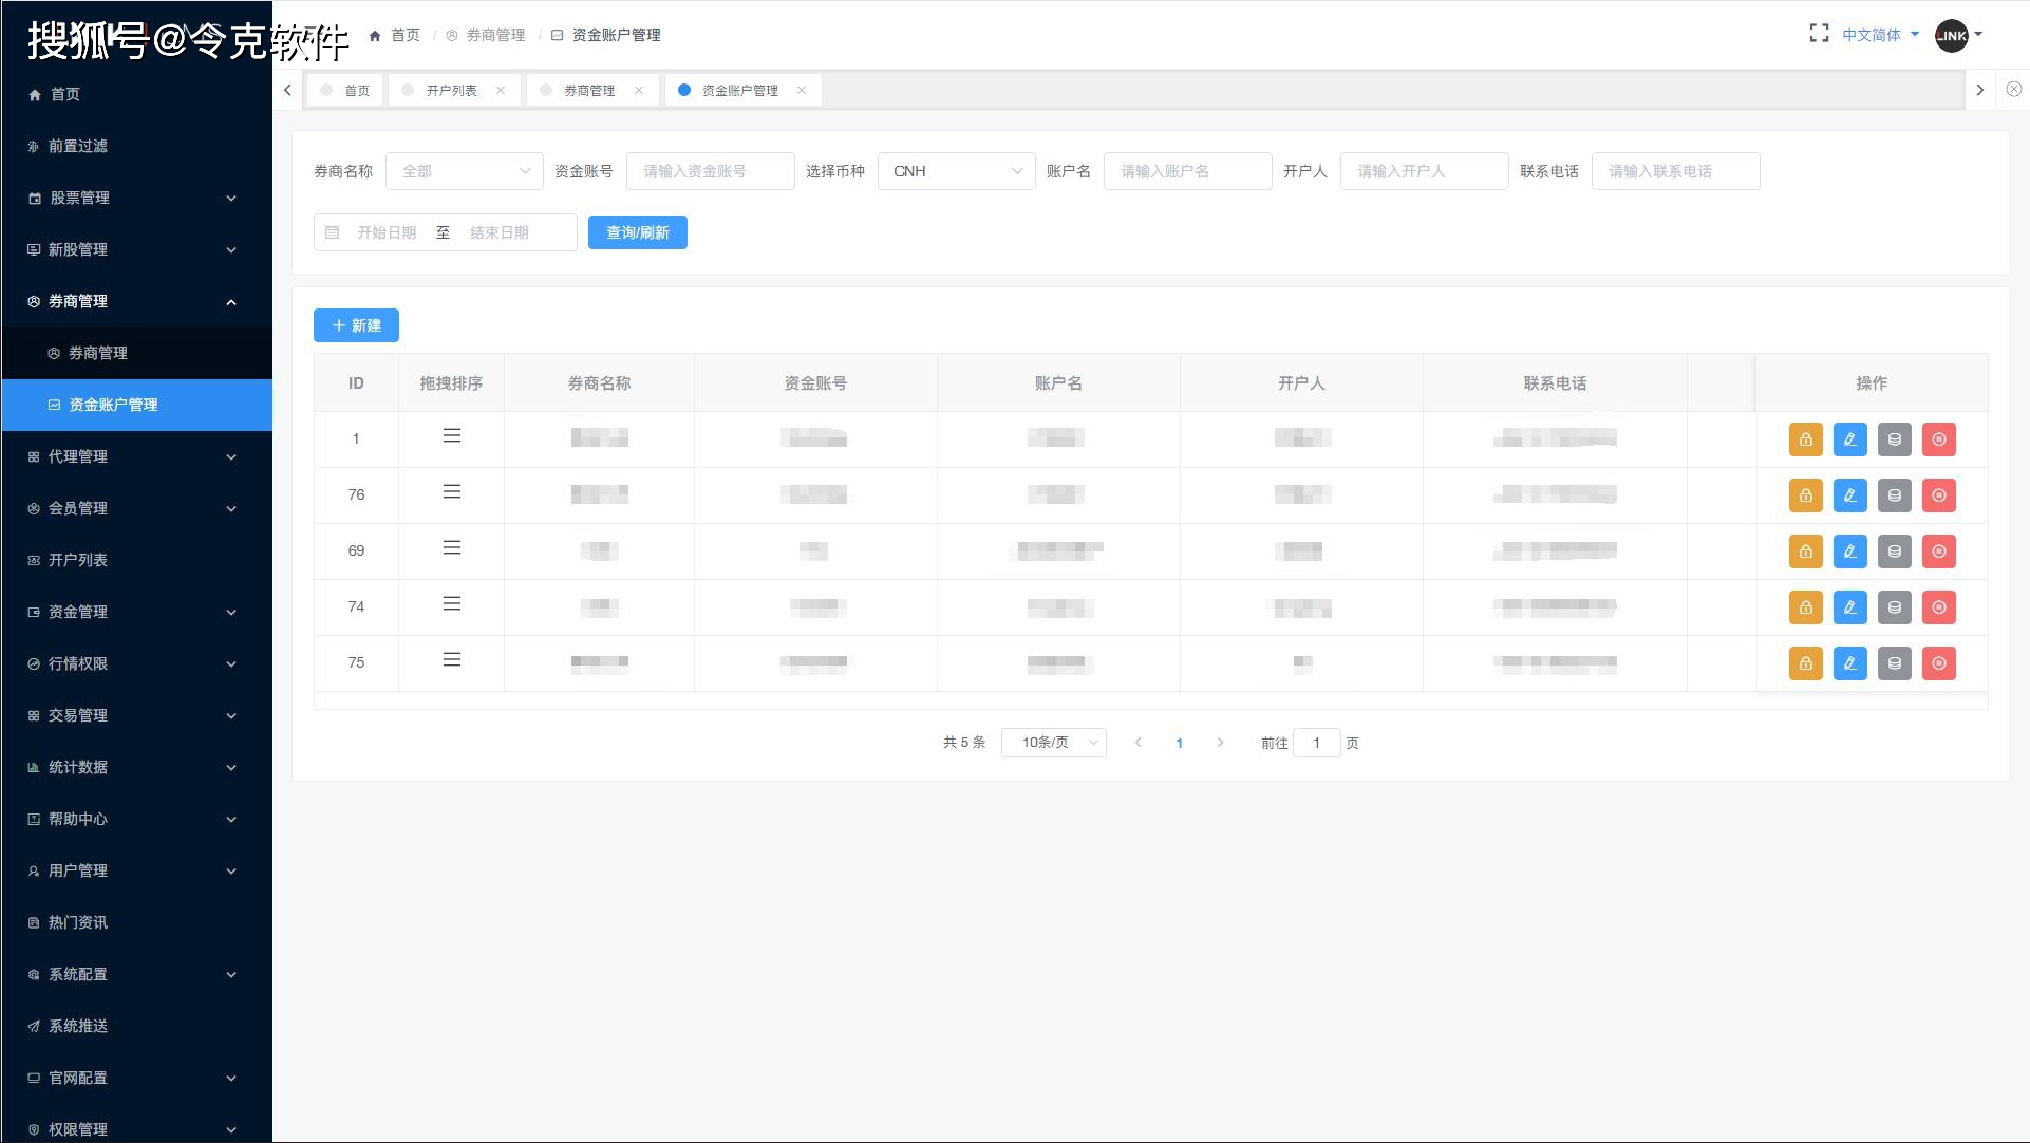2030x1143 pixels.
Task: Close the 券商管理 tab
Action: 638,90
